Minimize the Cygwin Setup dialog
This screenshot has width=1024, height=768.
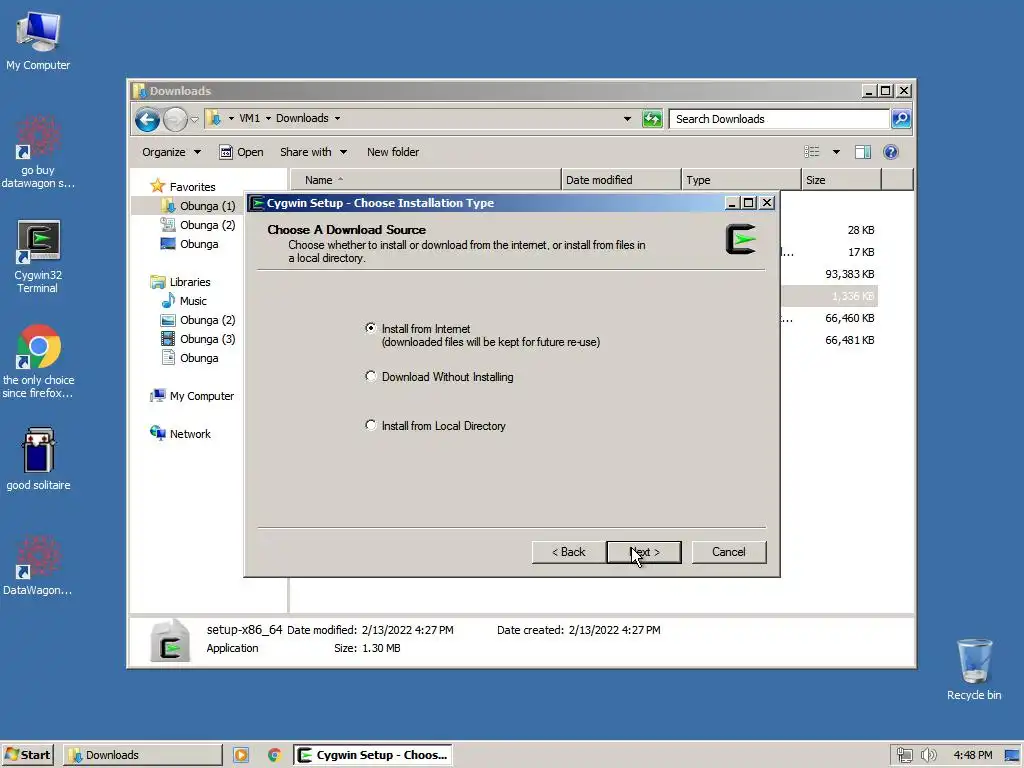[x=731, y=203]
